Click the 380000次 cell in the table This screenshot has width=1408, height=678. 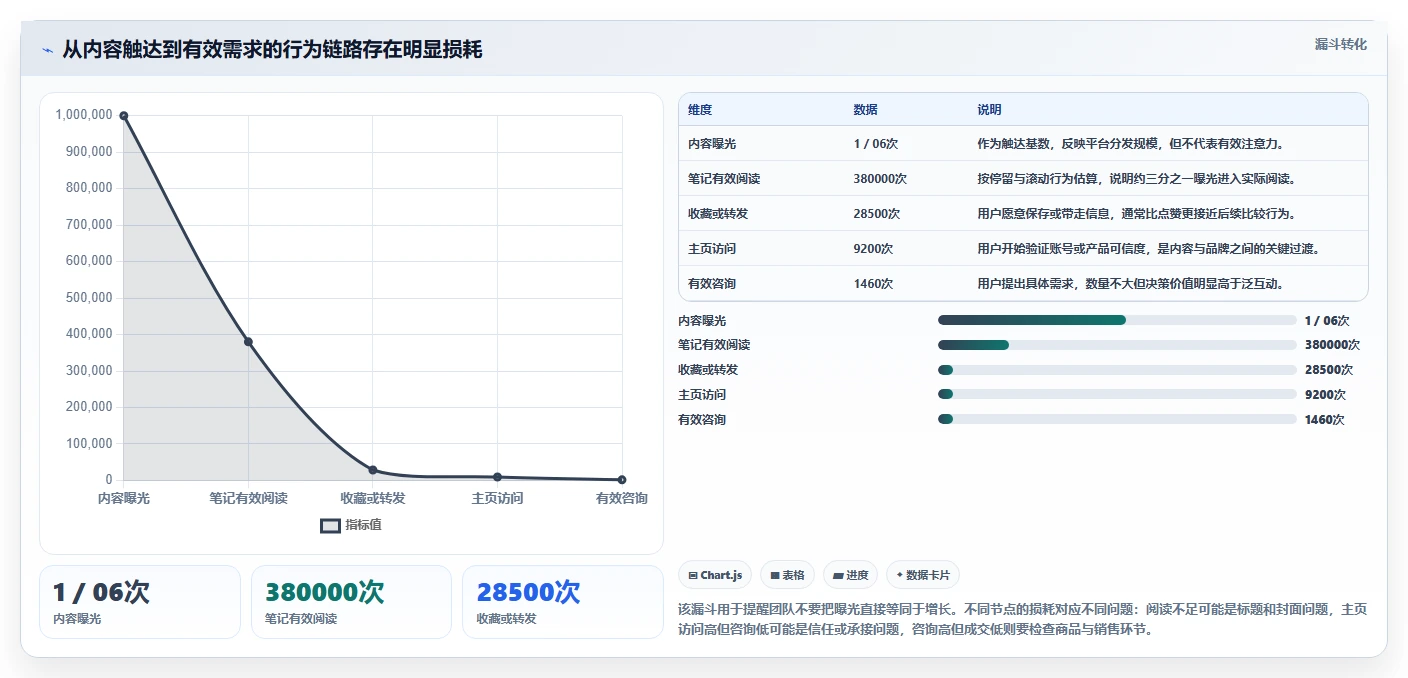[880, 179]
